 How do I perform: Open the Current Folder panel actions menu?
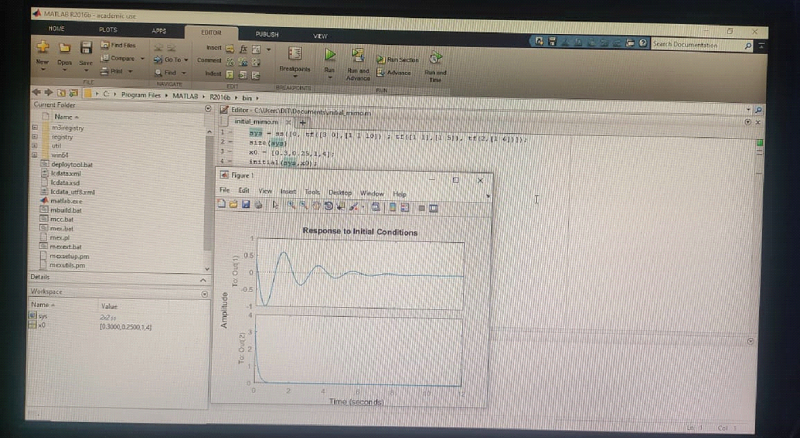coord(208,109)
